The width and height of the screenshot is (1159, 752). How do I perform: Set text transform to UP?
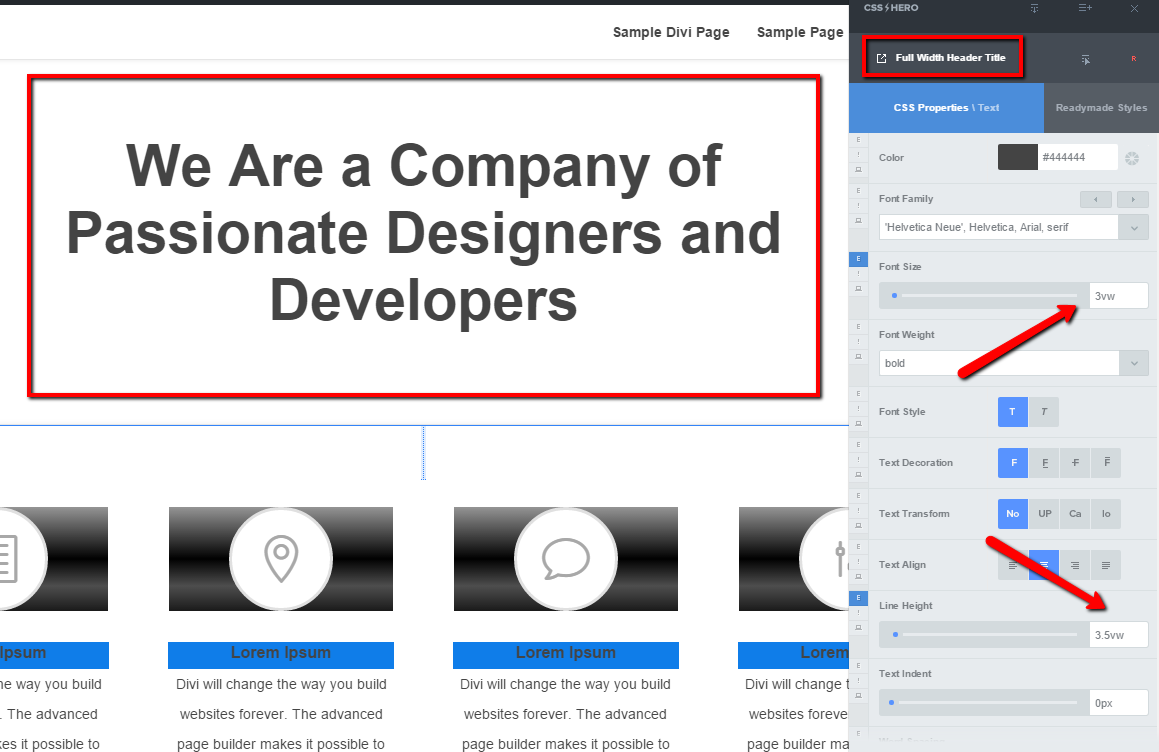coord(1044,514)
